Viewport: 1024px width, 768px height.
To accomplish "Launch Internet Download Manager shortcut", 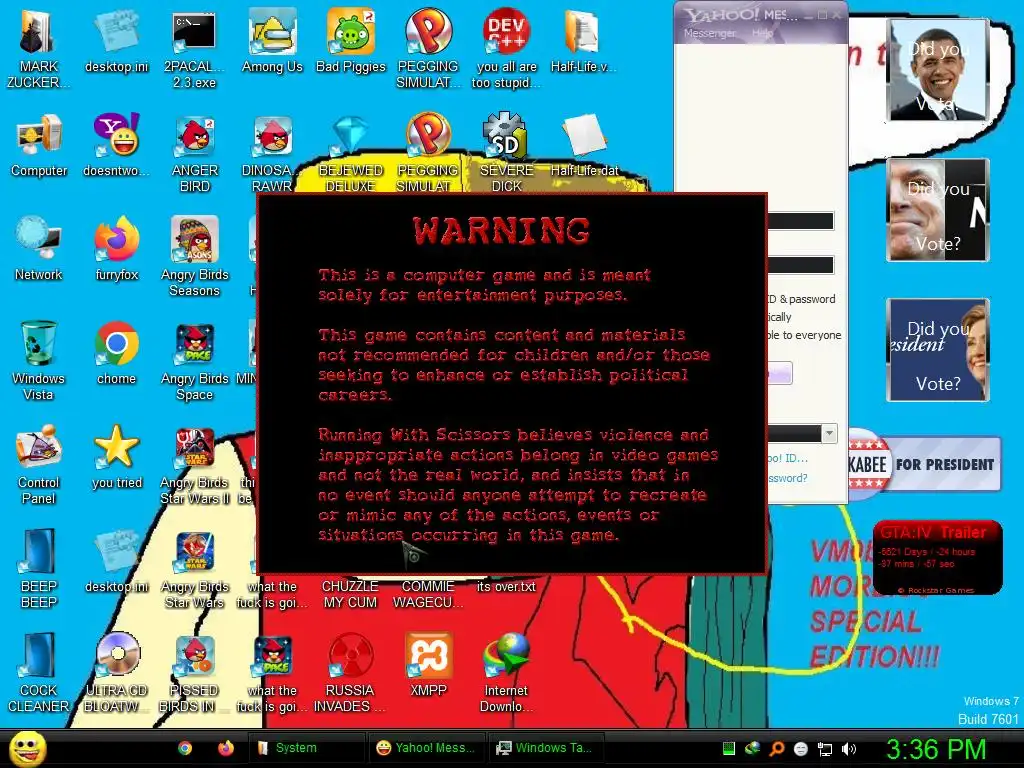I will (x=506, y=671).
